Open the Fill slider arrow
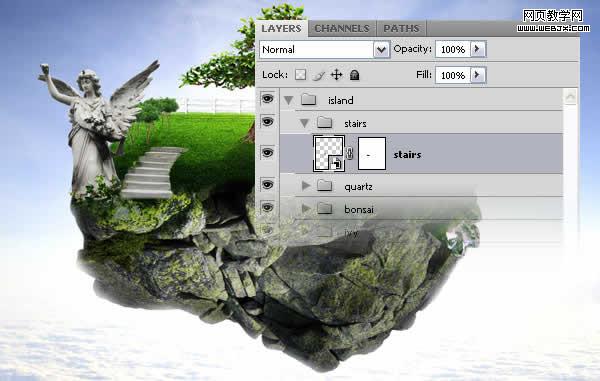 [478, 75]
